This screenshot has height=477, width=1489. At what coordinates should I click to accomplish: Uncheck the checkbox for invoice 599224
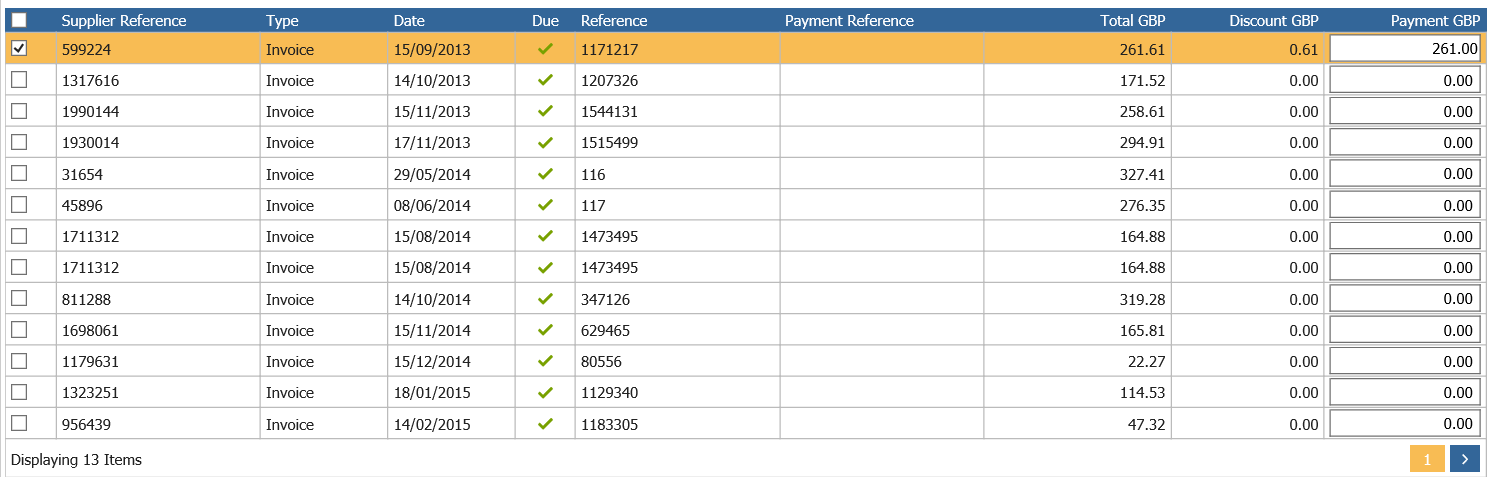click(19, 48)
